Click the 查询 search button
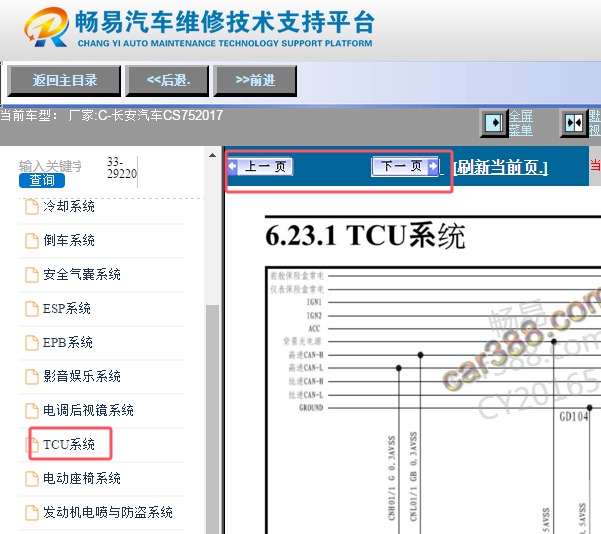 tap(42, 180)
